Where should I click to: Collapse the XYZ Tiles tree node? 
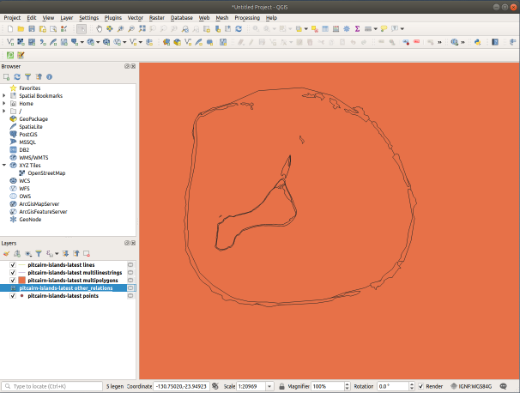[4, 165]
